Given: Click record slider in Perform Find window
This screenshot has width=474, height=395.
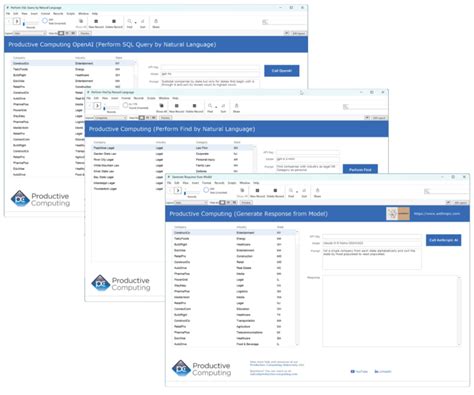Looking at the screenshot, I should click(x=111, y=108).
